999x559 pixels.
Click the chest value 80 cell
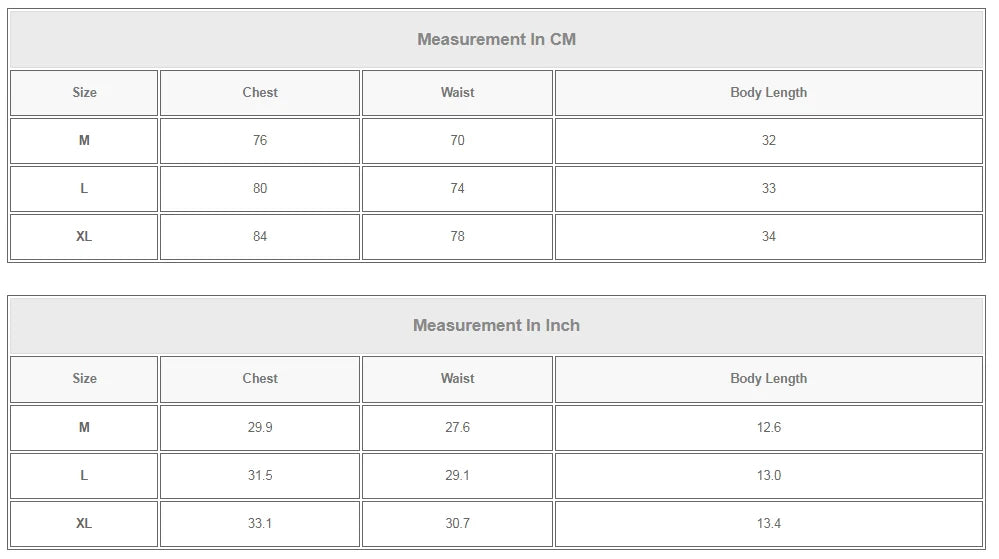[x=260, y=189]
